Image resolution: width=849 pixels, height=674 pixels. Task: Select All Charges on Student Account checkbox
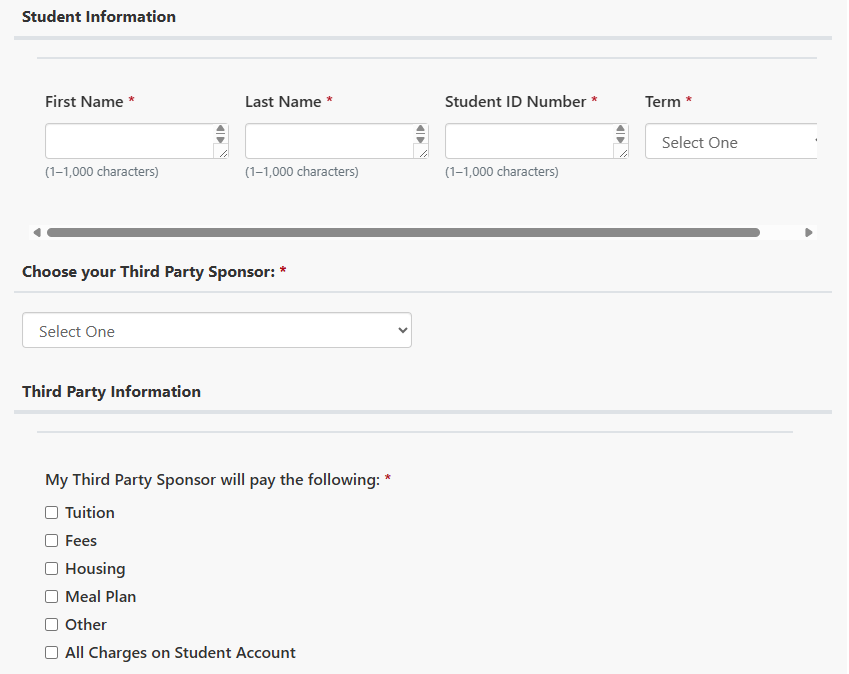click(51, 652)
